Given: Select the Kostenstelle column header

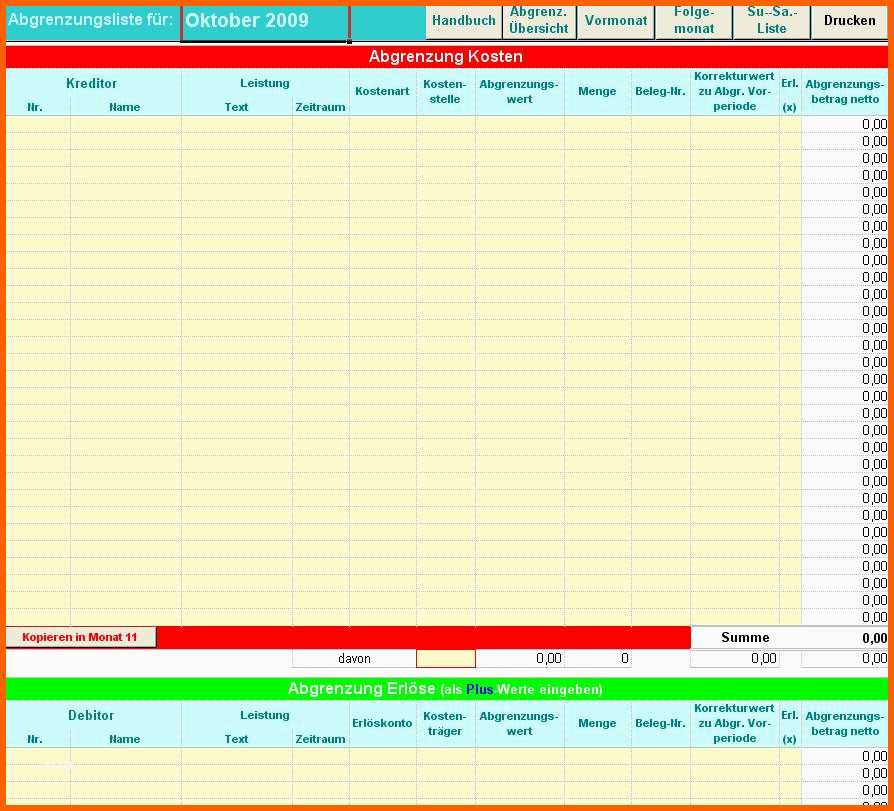Looking at the screenshot, I should tap(445, 92).
